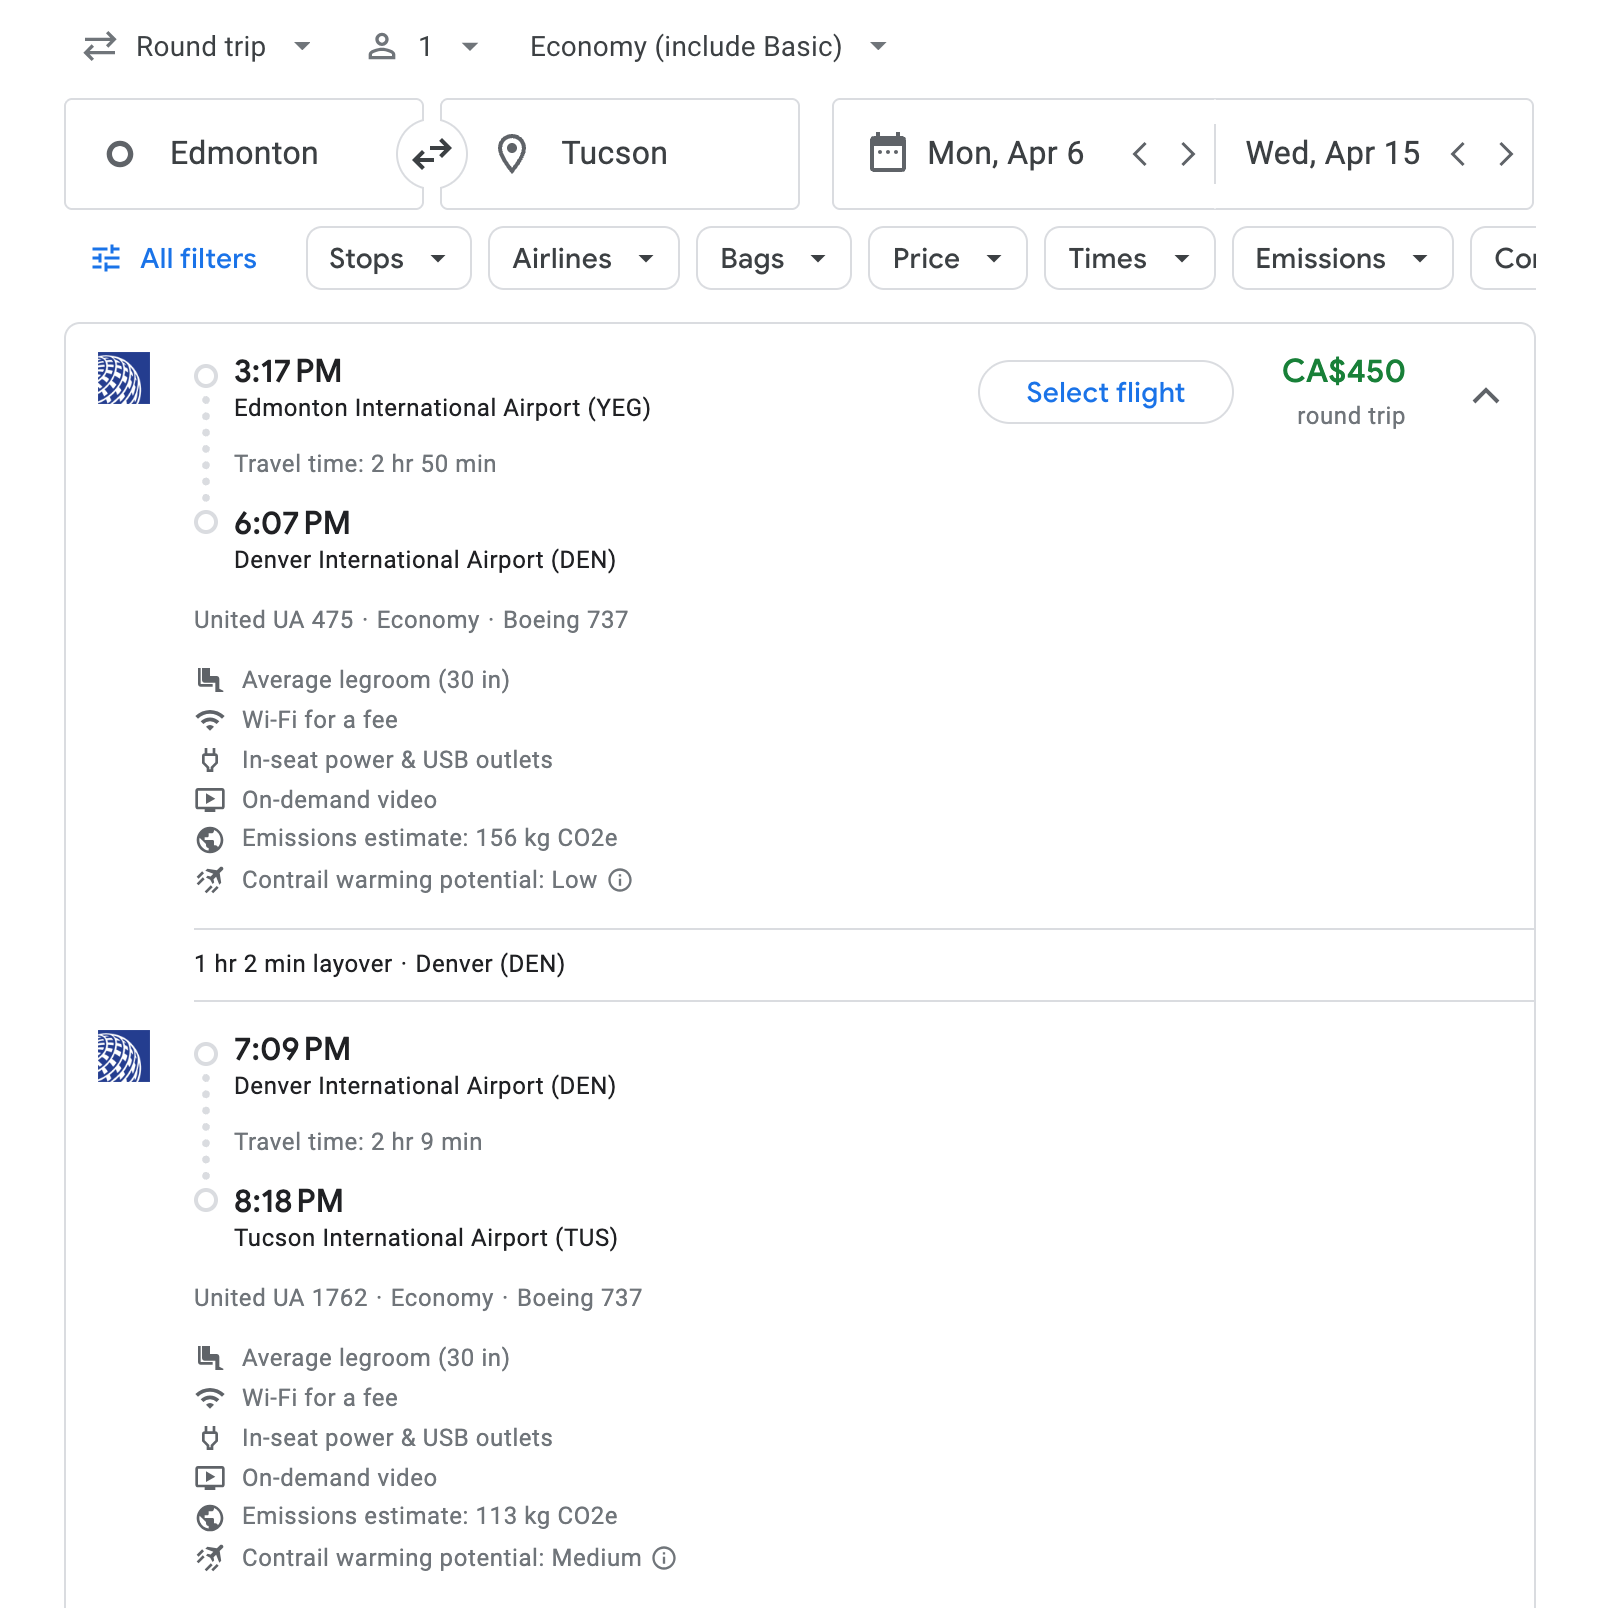The height and width of the screenshot is (1608, 1600).
Task: Click United logo on Denver–Tucson leg
Action: point(124,1056)
